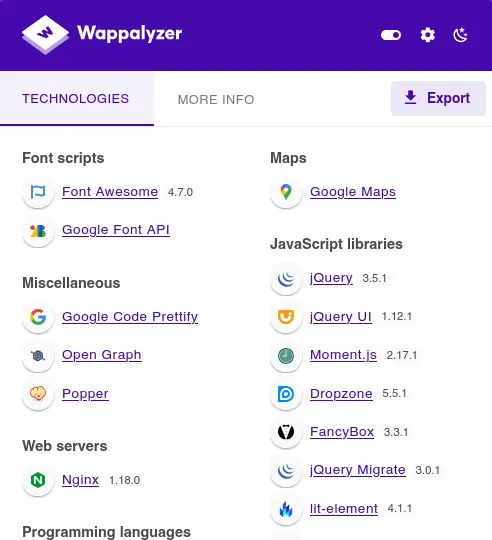Open the lit-element link
492x540 pixels.
click(344, 509)
